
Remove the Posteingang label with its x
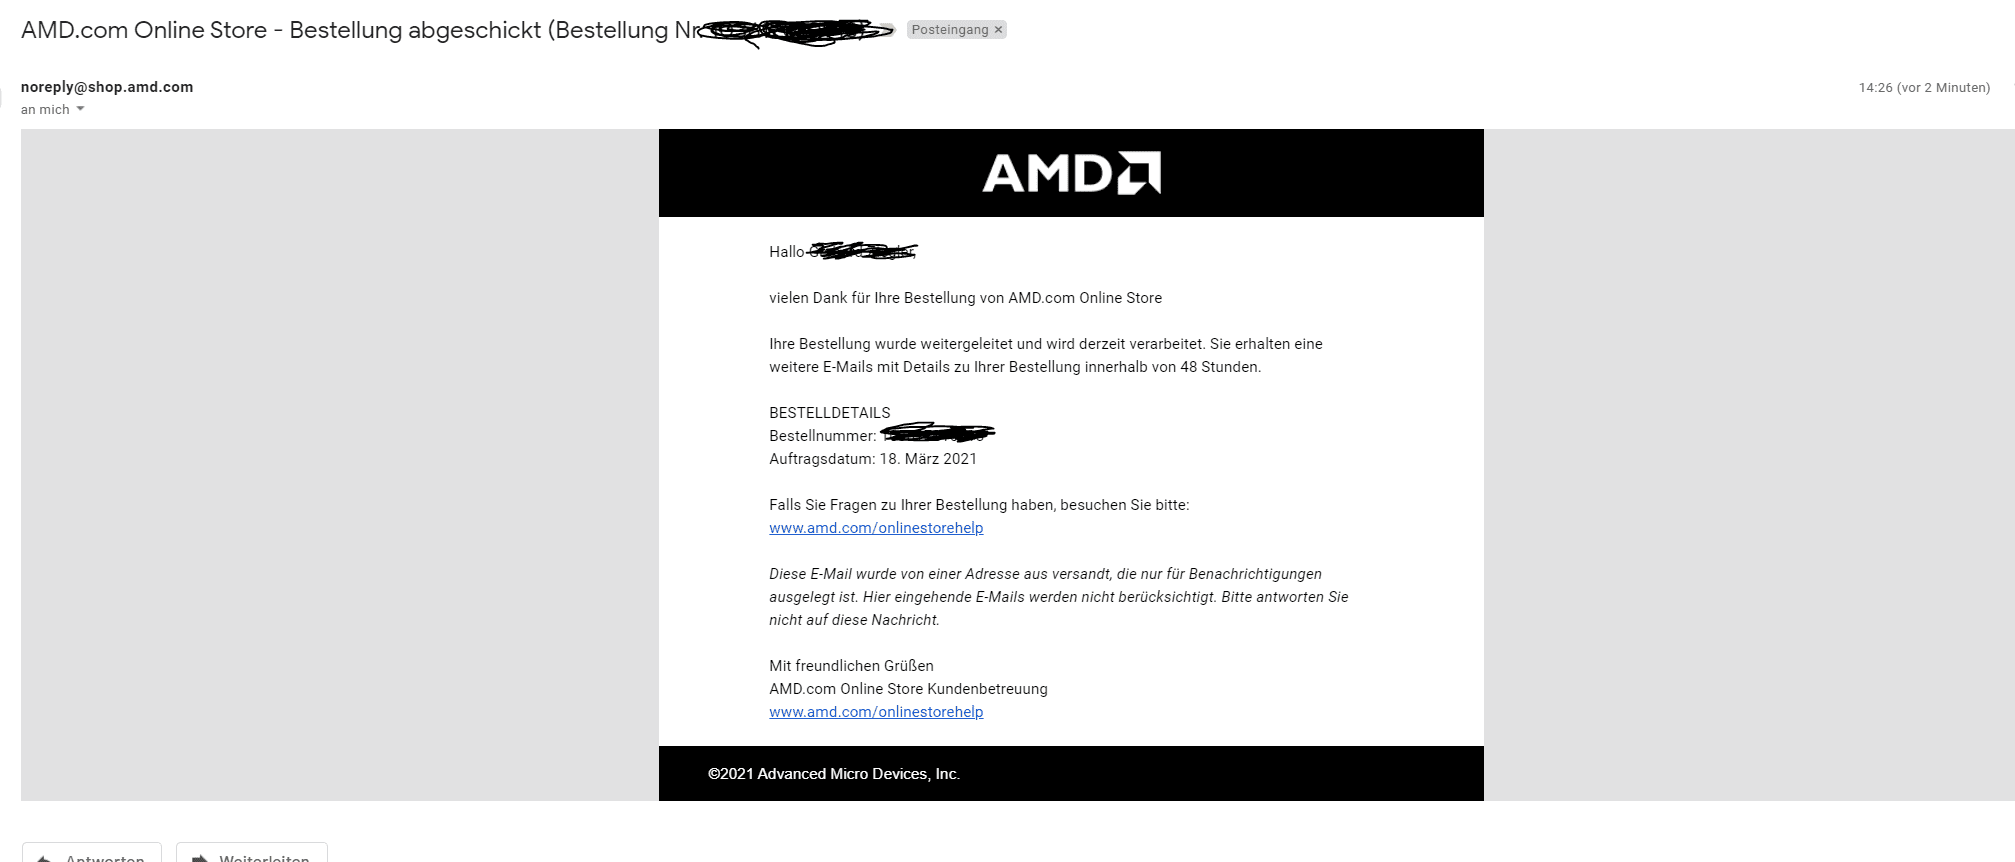(x=998, y=30)
